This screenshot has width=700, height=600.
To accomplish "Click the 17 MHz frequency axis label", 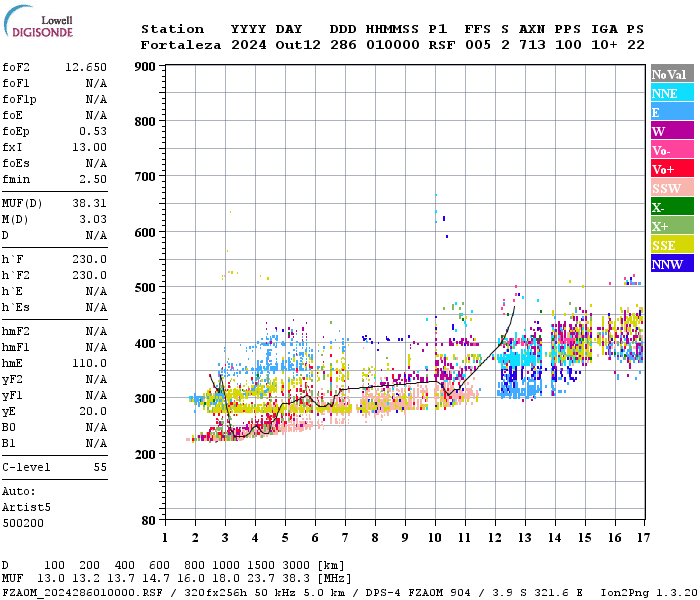I will click(x=643, y=538).
